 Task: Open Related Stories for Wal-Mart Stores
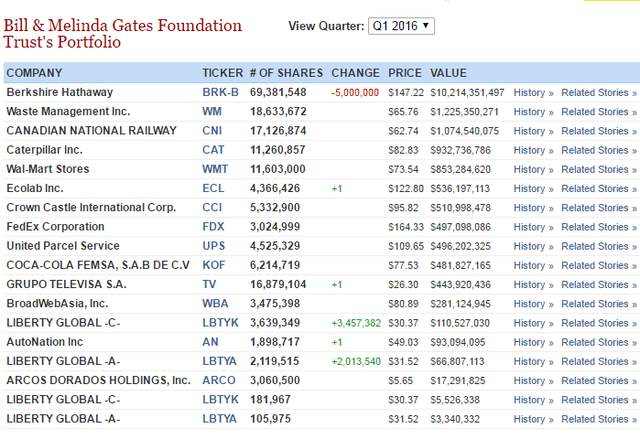click(x=599, y=169)
